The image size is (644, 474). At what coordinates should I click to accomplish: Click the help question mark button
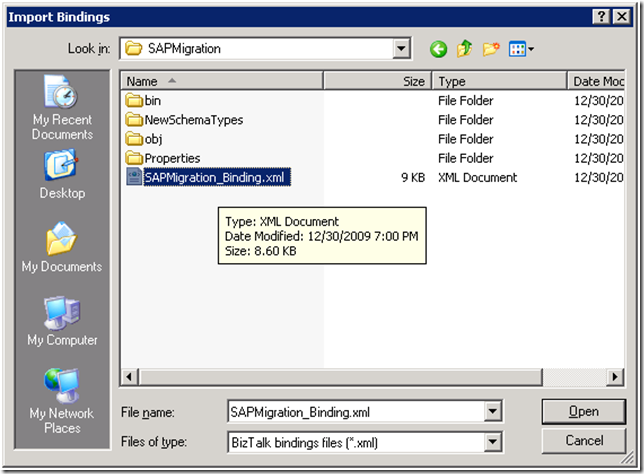click(x=601, y=17)
